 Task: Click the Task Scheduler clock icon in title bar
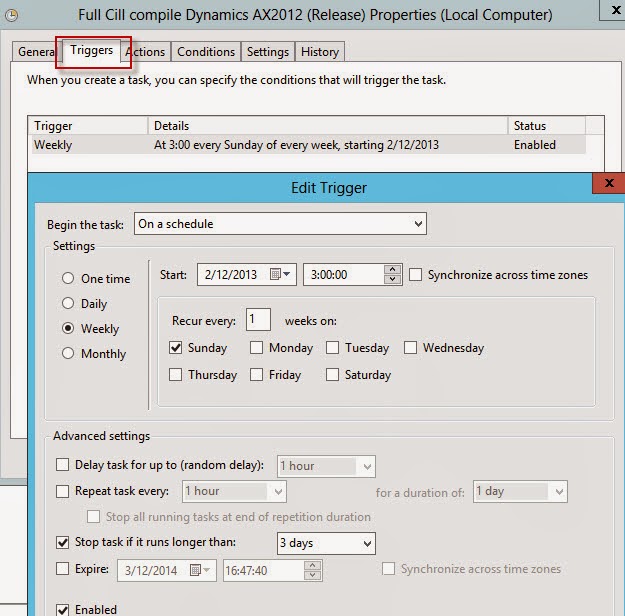point(11,15)
